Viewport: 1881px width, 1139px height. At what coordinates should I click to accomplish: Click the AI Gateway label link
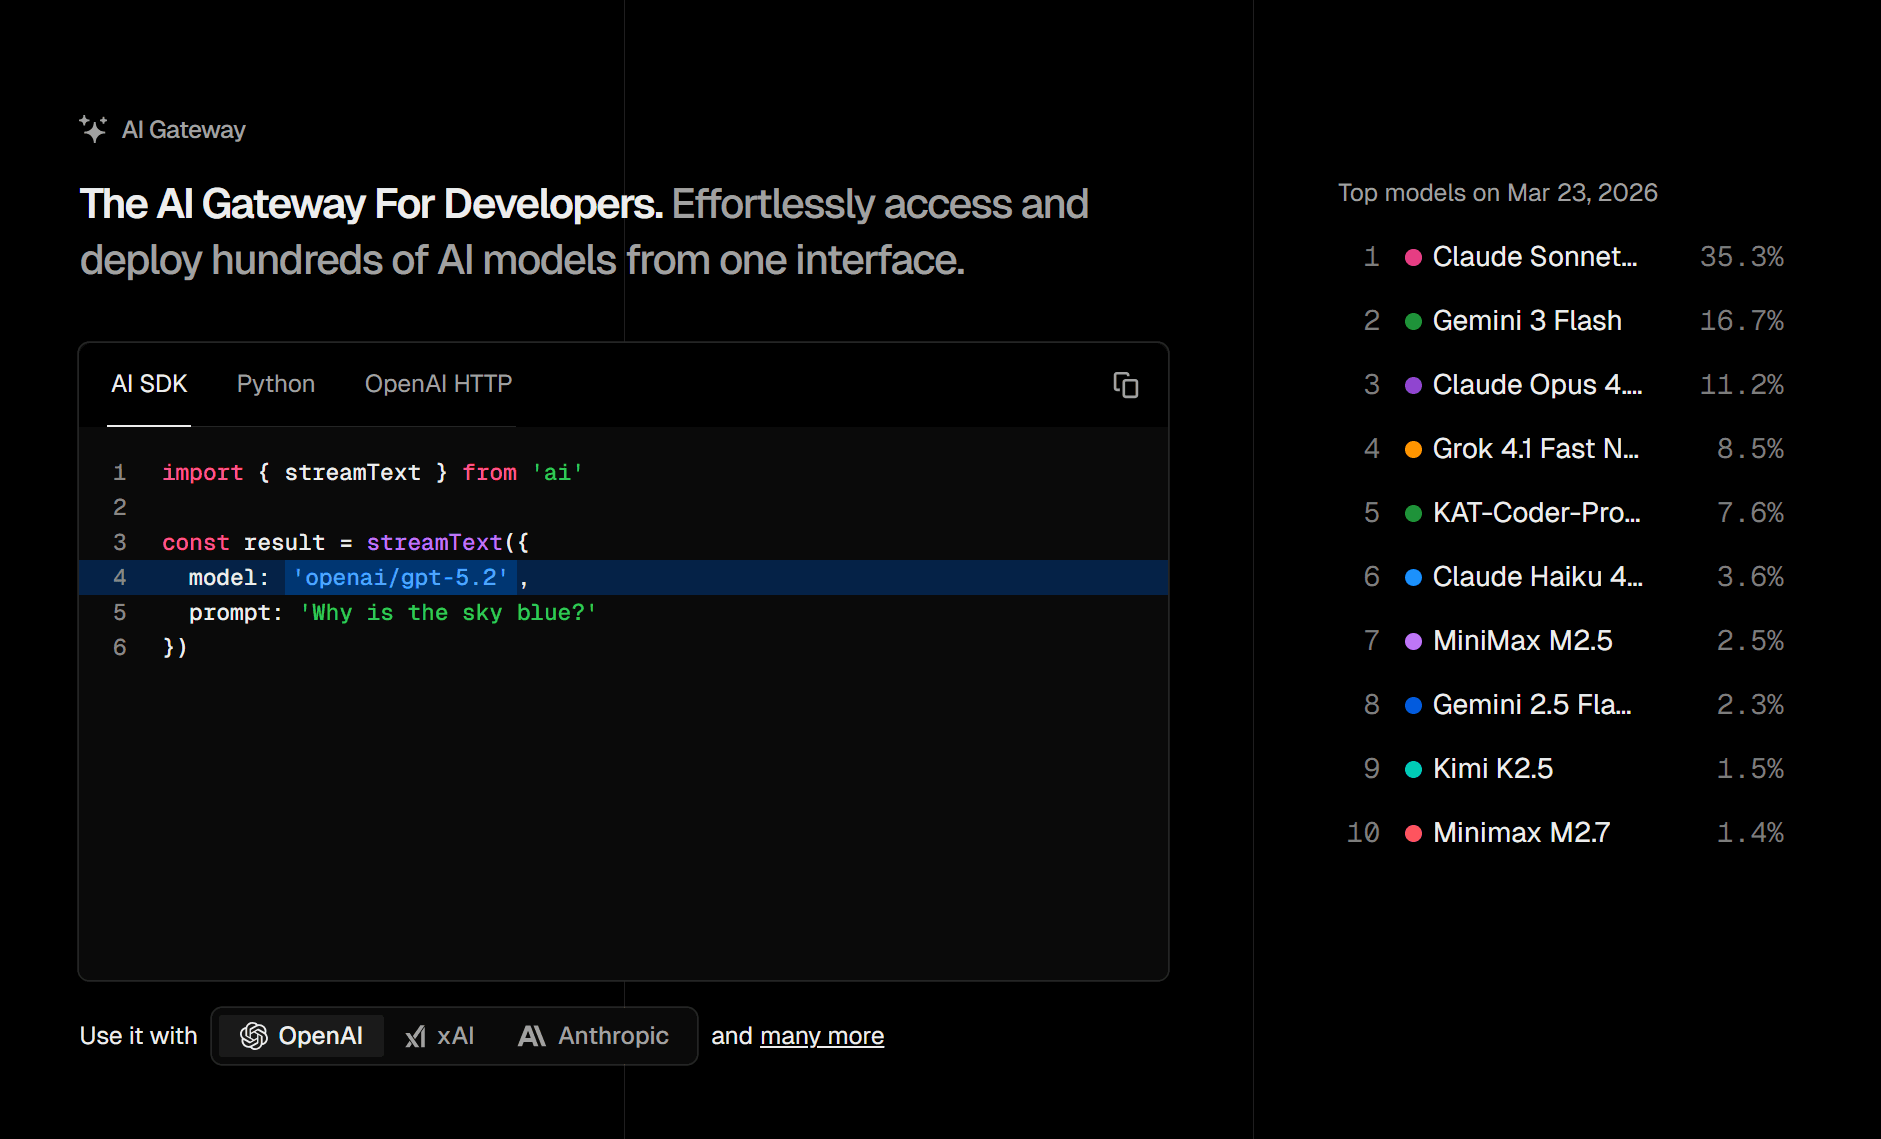coord(183,130)
